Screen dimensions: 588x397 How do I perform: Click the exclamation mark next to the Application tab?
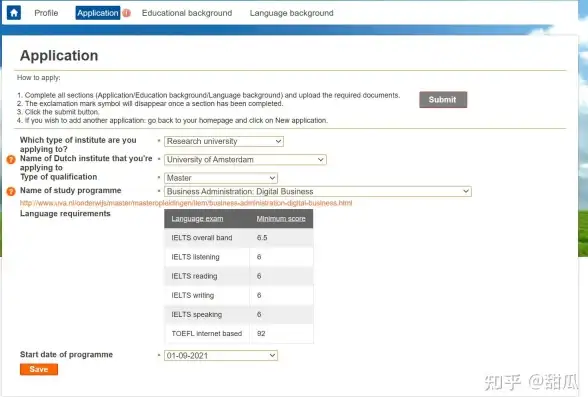tap(126, 13)
